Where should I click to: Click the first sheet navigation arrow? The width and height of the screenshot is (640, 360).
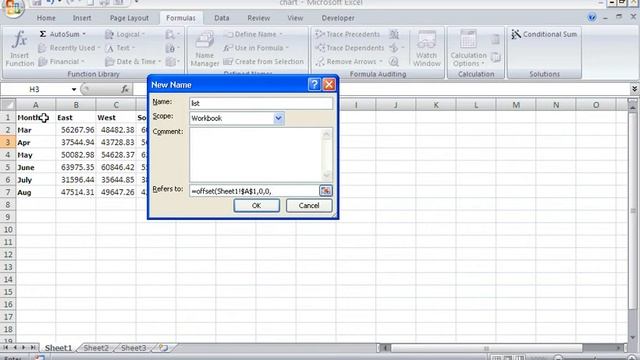[x=6, y=348]
